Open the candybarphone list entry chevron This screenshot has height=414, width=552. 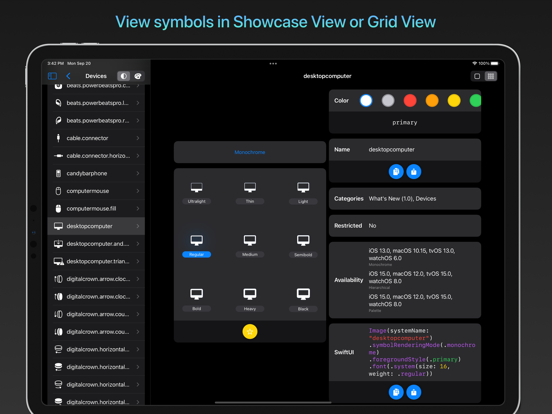click(138, 173)
